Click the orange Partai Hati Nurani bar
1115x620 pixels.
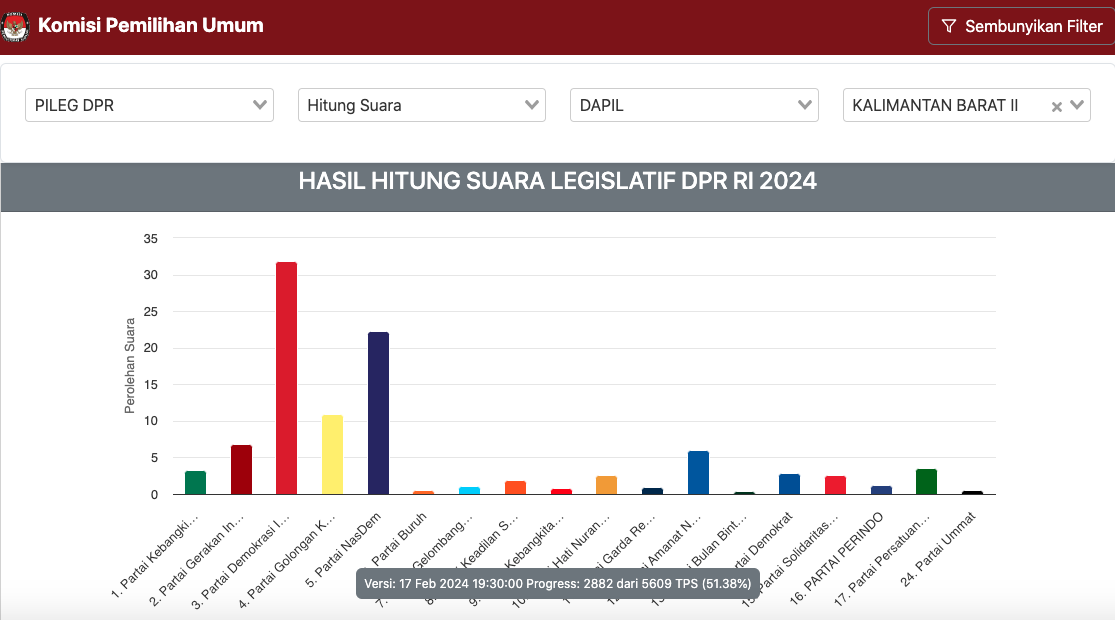(x=606, y=485)
